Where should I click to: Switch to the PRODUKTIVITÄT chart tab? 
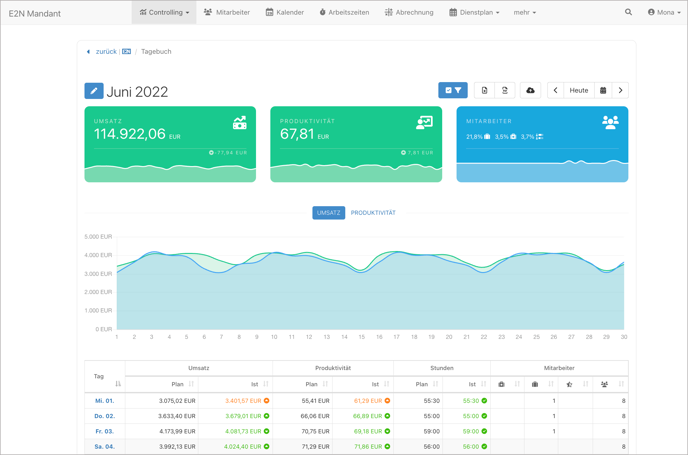pyautogui.click(x=373, y=213)
